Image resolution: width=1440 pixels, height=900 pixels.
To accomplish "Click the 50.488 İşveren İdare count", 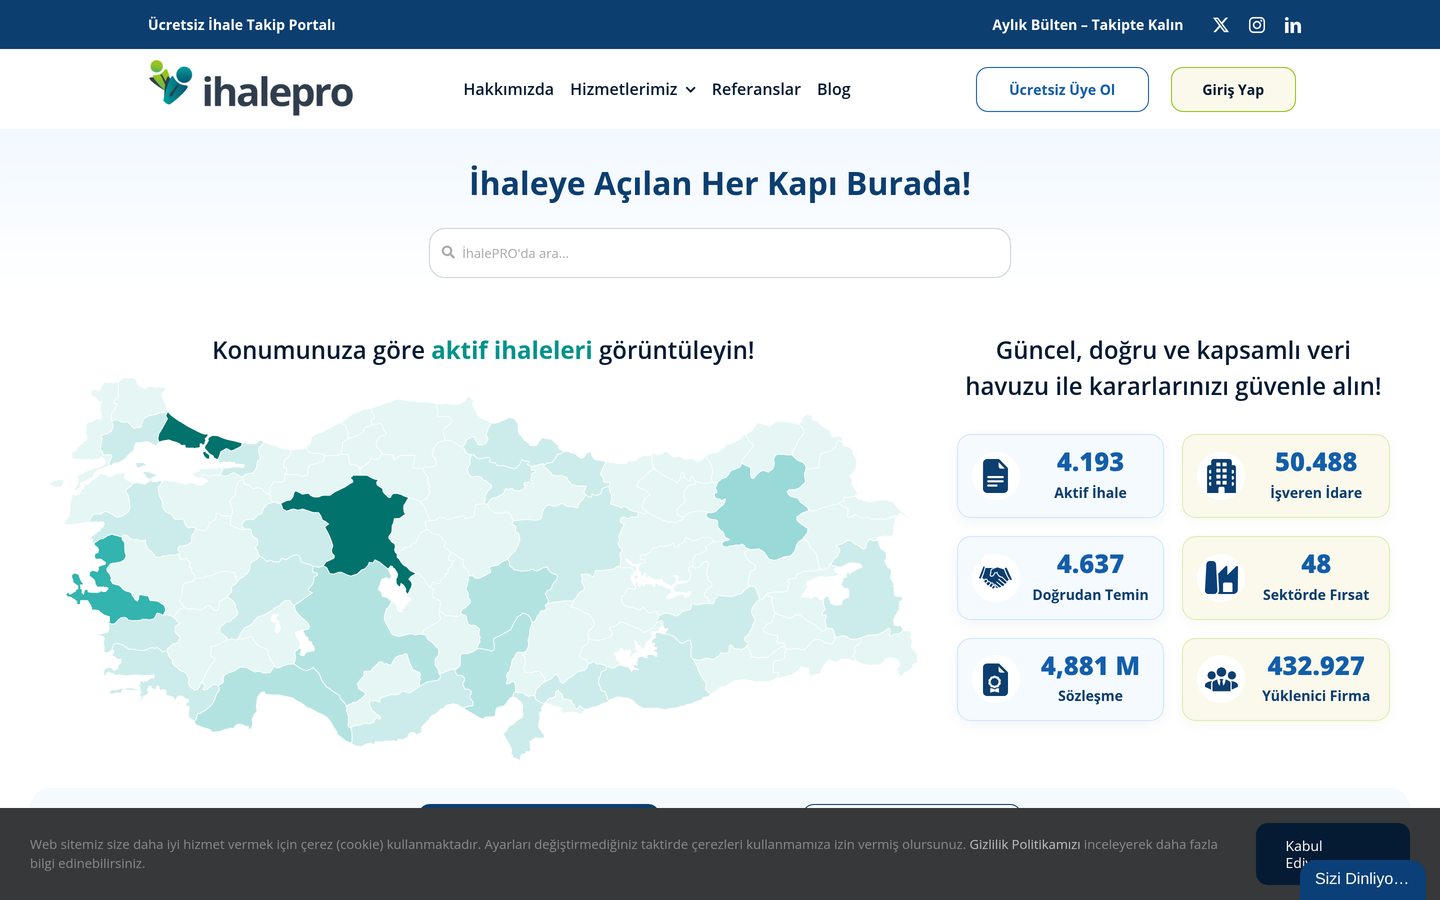I will coord(1316,462).
